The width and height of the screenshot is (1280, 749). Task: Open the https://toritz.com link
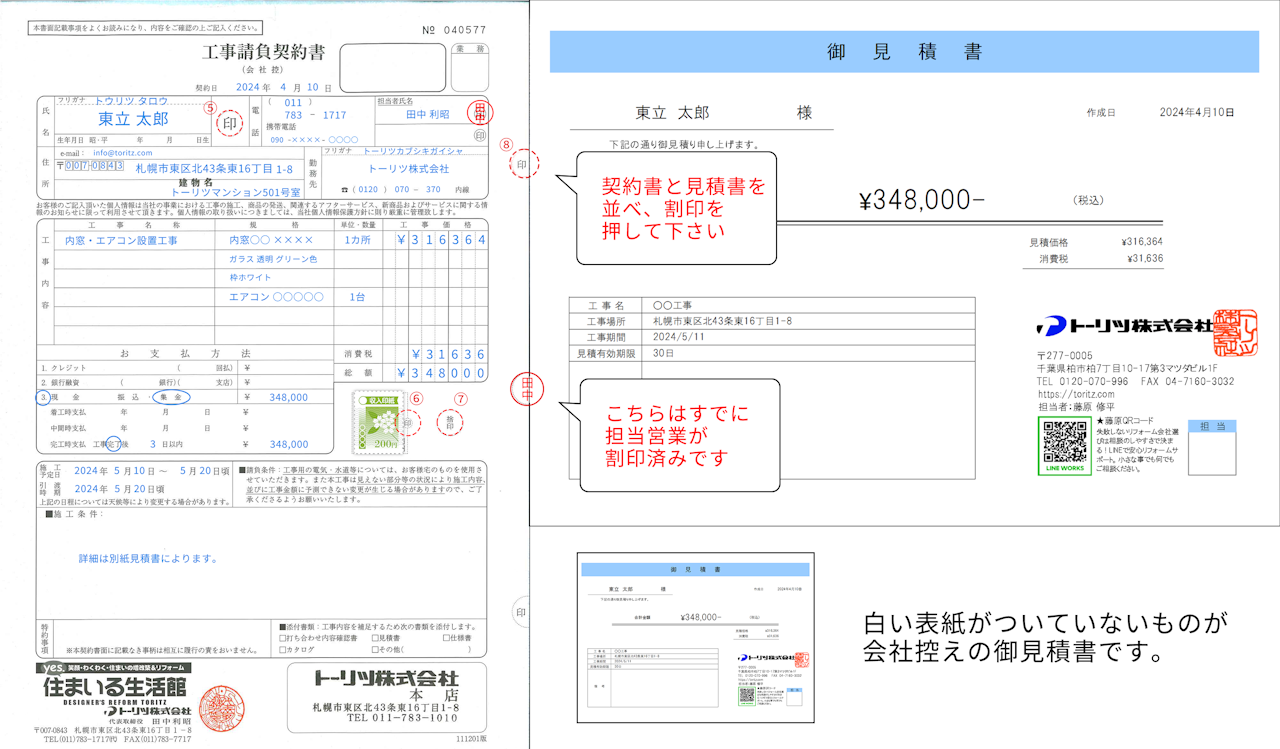(1075, 394)
